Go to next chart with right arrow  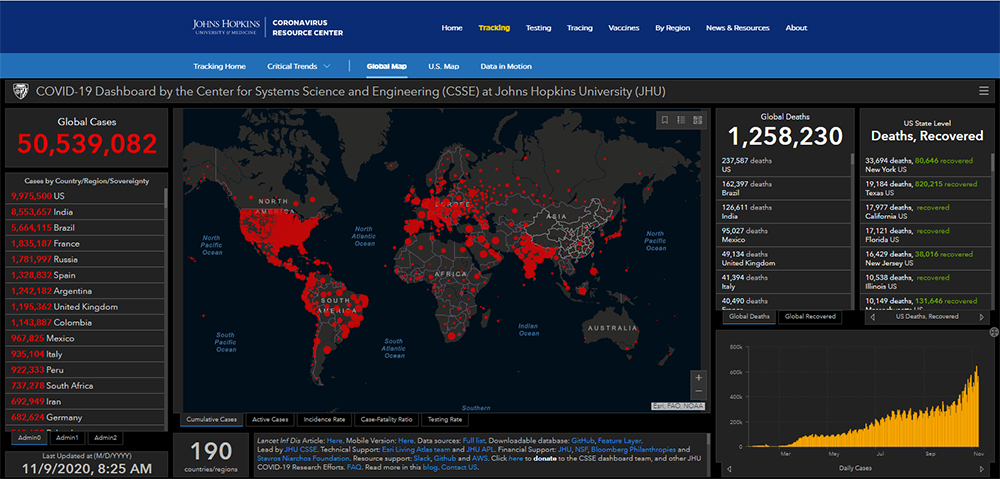click(980, 469)
